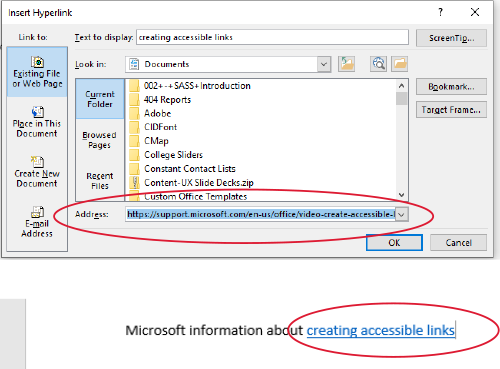Go up one folder level
Image resolution: width=500 pixels, height=369 pixels.
346,64
